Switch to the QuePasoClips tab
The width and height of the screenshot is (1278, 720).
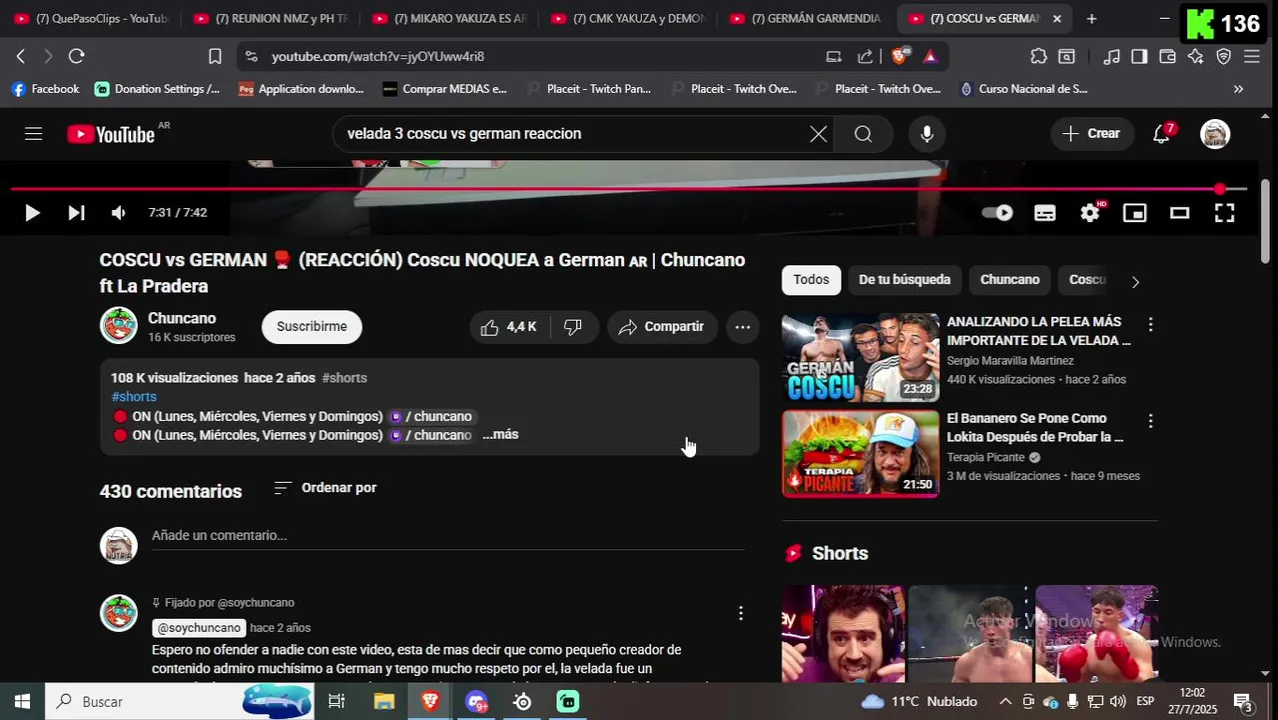point(90,18)
